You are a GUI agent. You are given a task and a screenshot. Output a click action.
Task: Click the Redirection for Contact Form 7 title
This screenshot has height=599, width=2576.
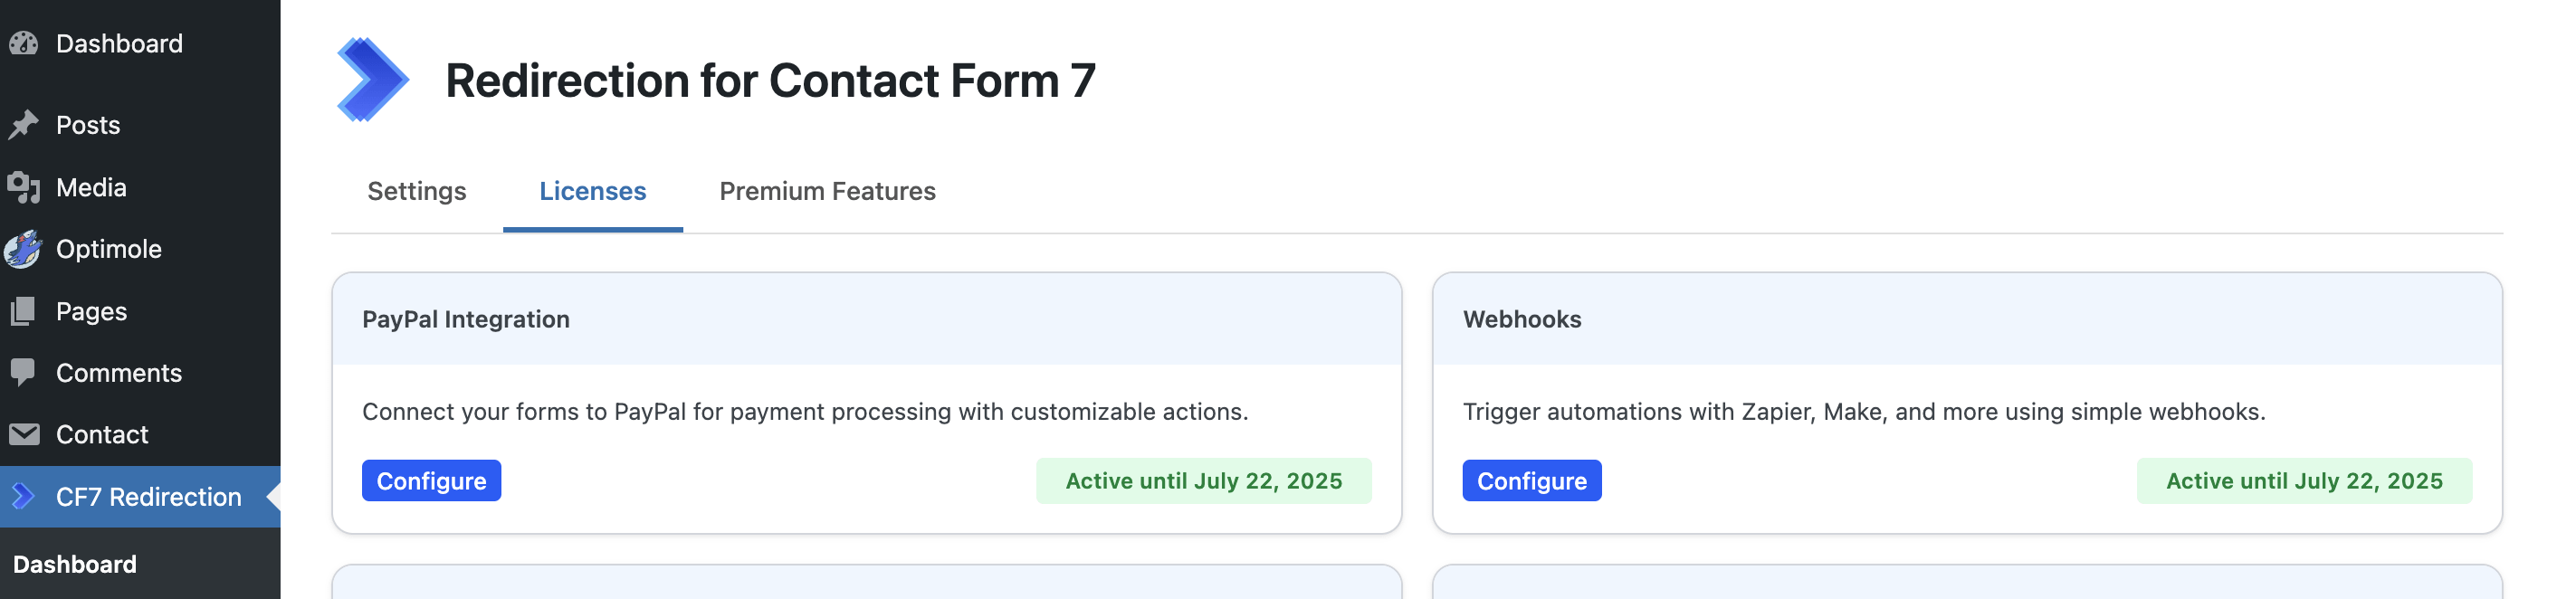(770, 80)
